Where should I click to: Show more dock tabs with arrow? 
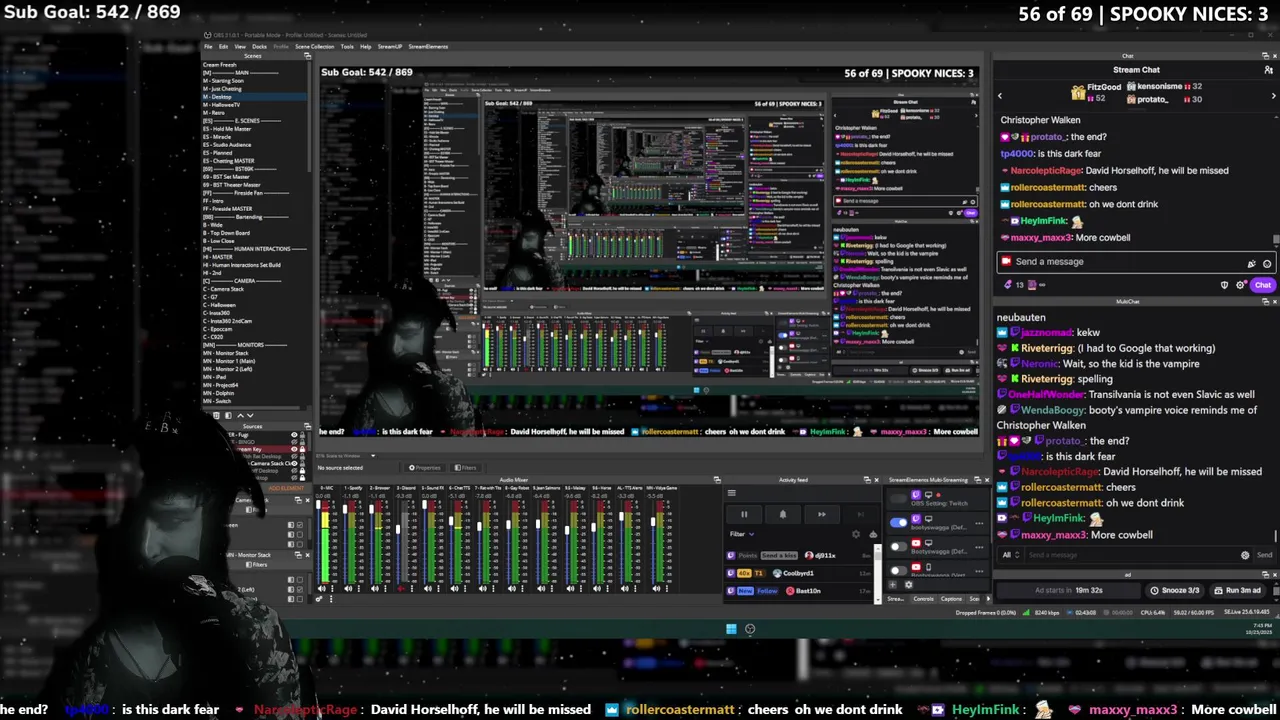[x=988, y=599]
